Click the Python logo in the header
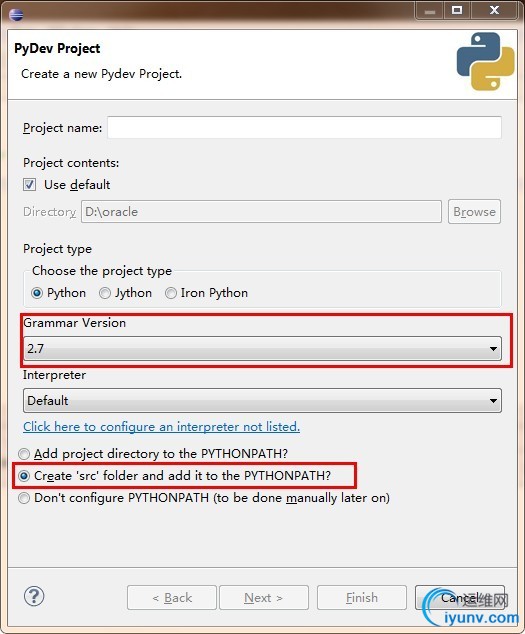The image size is (525, 634). pos(485,61)
